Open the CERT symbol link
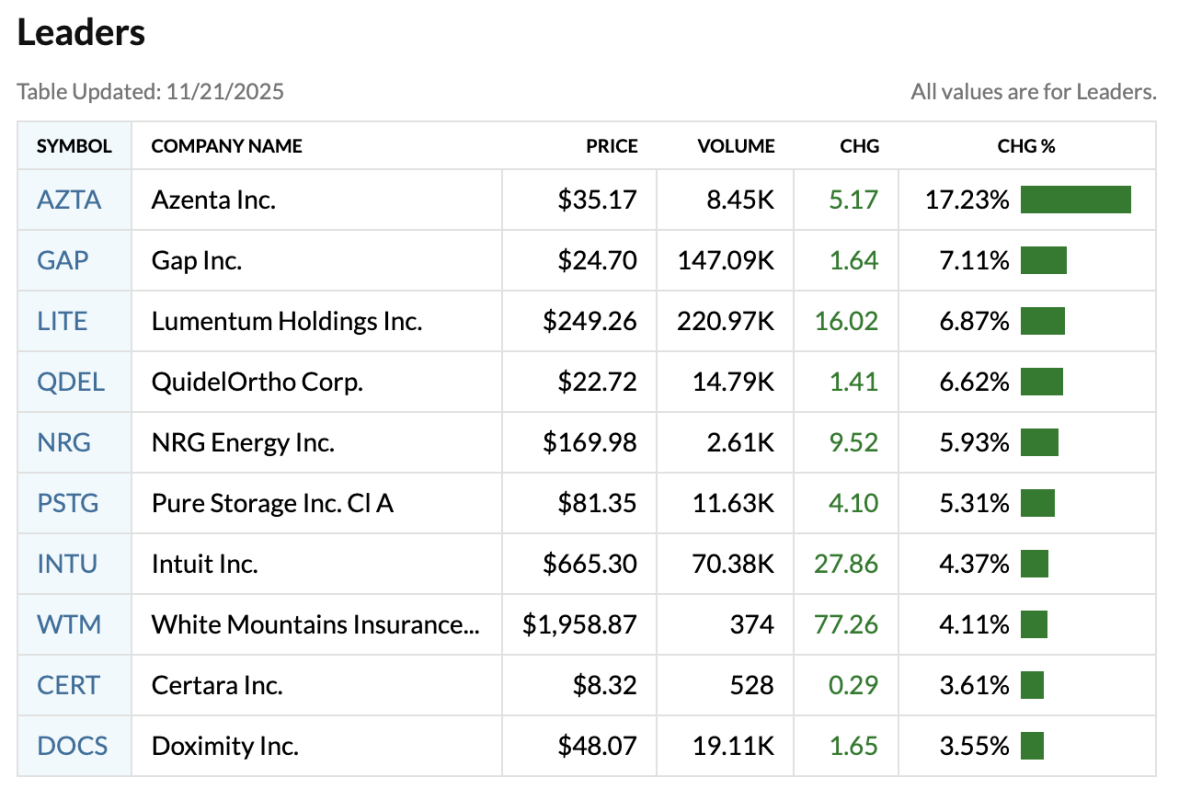1179x800 pixels. (x=68, y=685)
